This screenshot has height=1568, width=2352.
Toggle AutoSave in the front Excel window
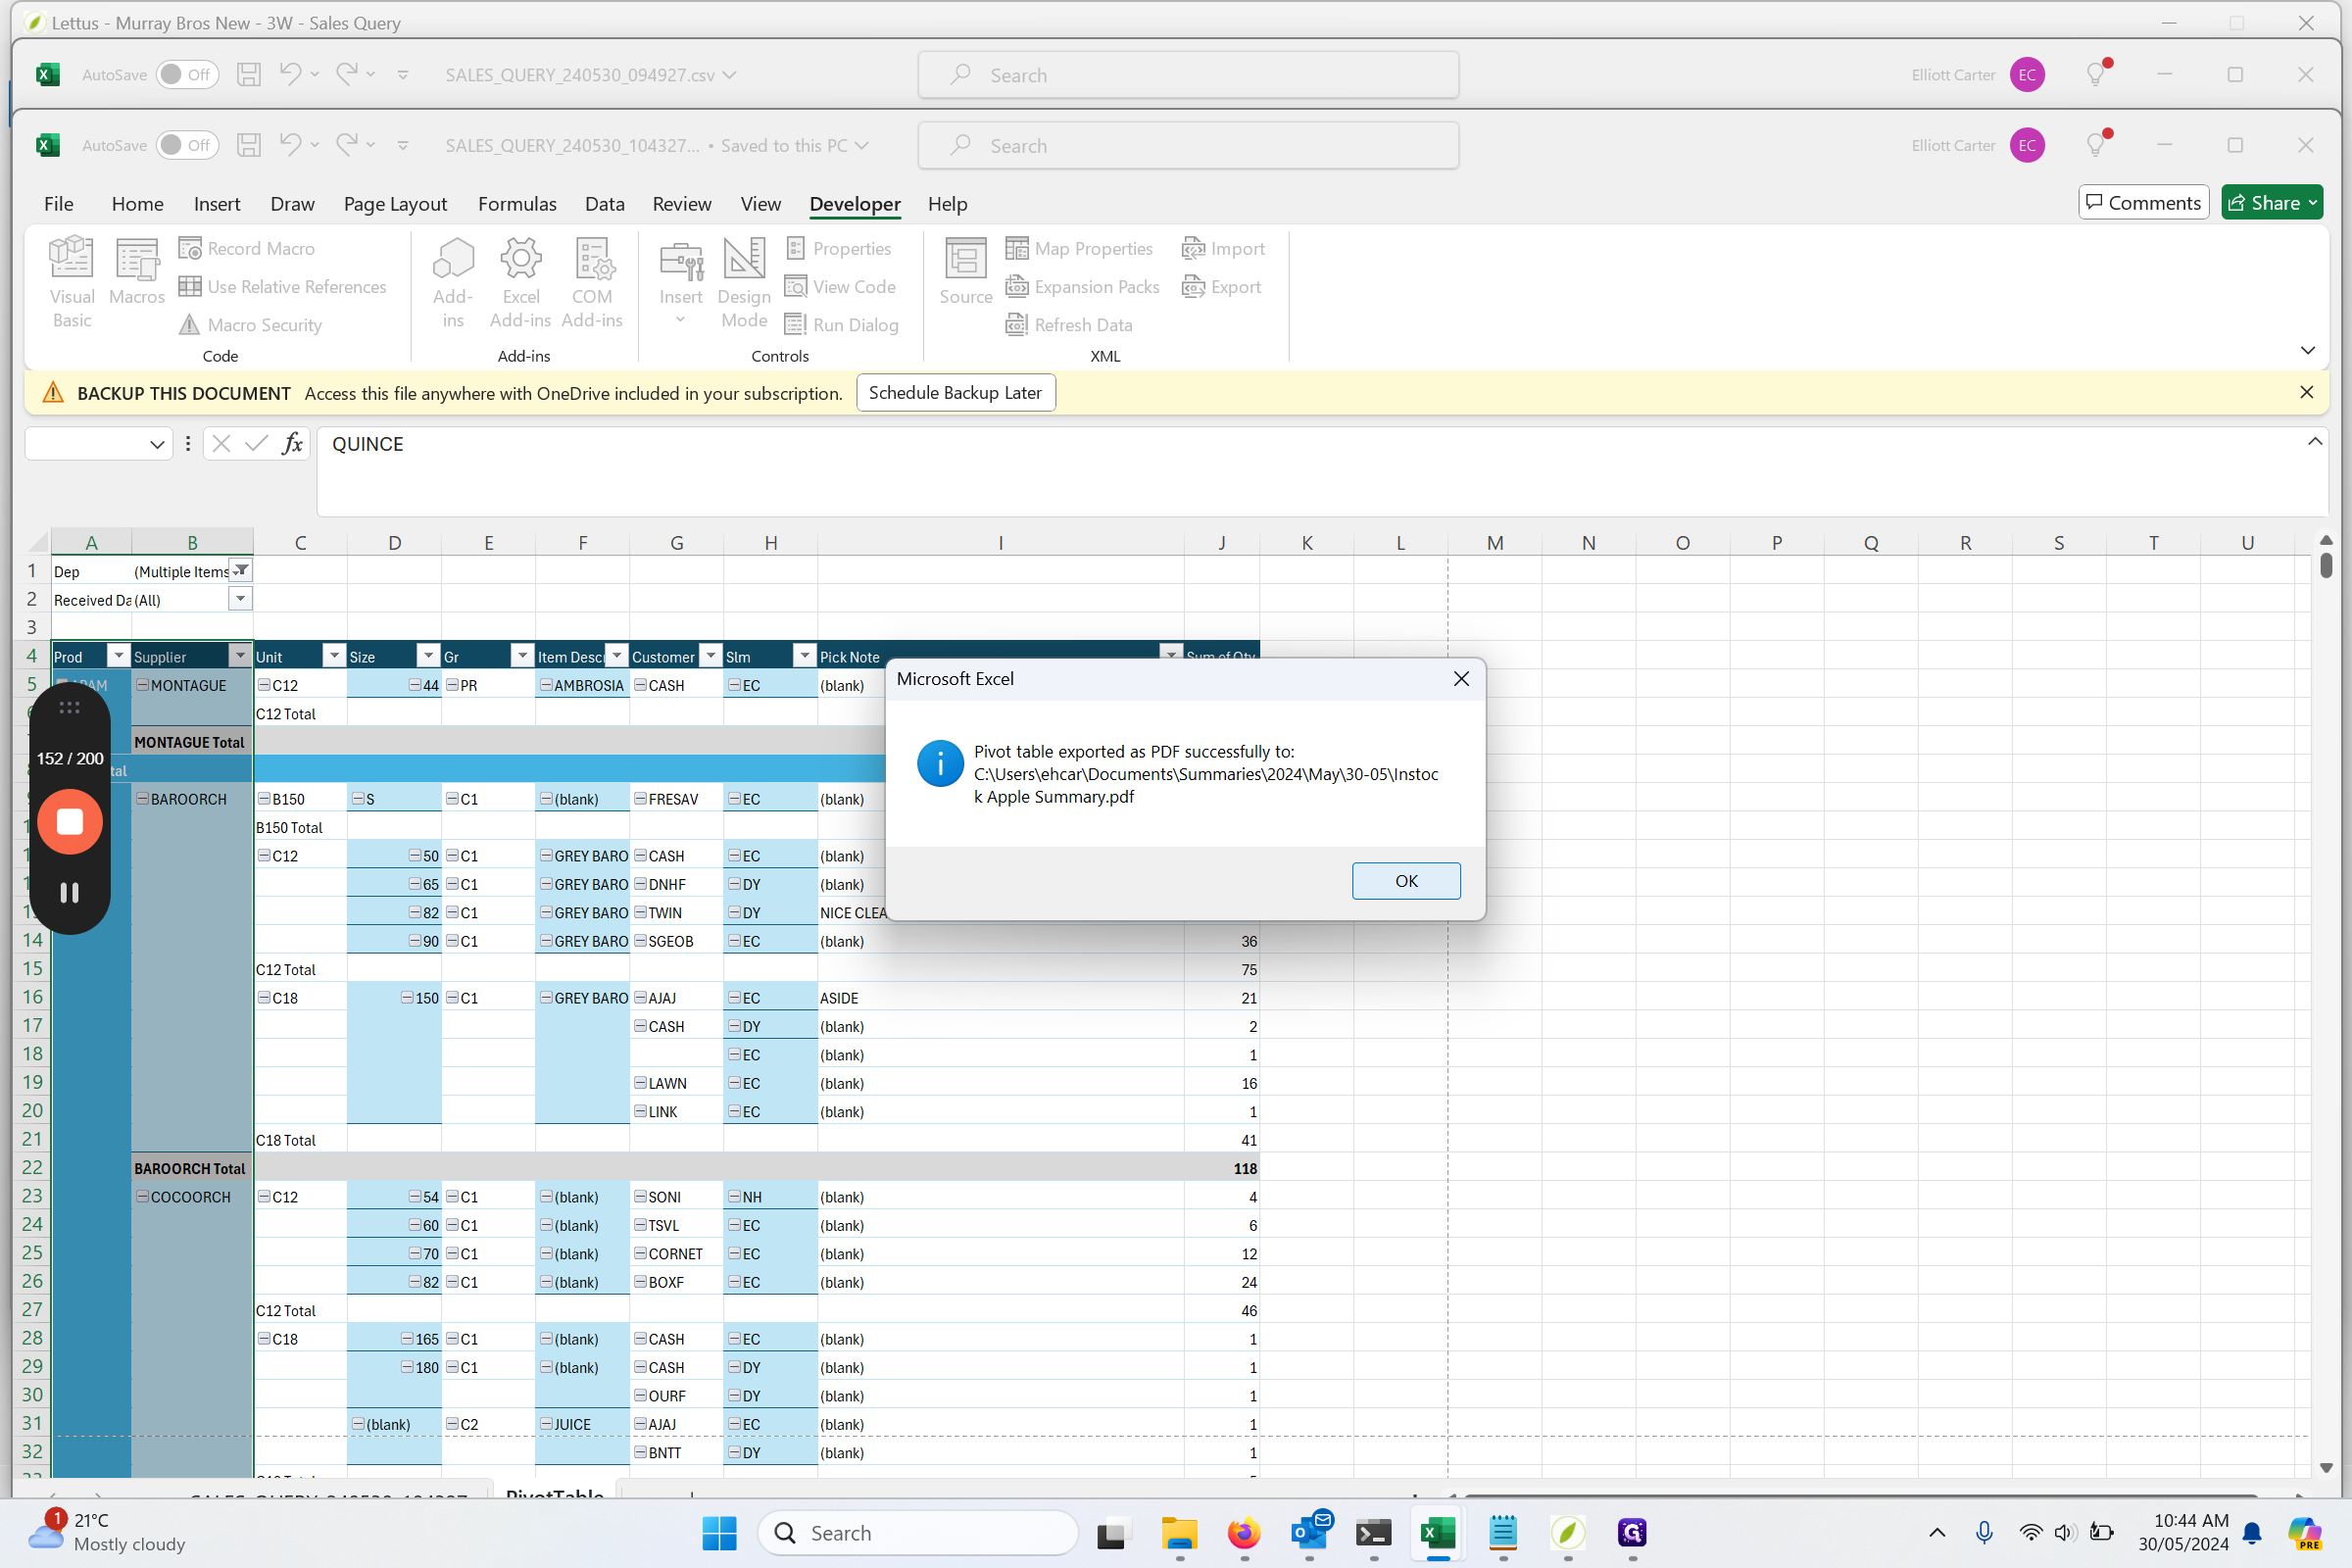click(x=187, y=145)
